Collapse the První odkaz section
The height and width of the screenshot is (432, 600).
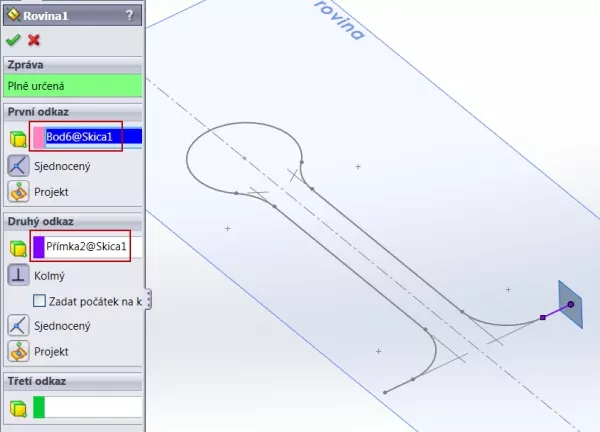point(72,111)
